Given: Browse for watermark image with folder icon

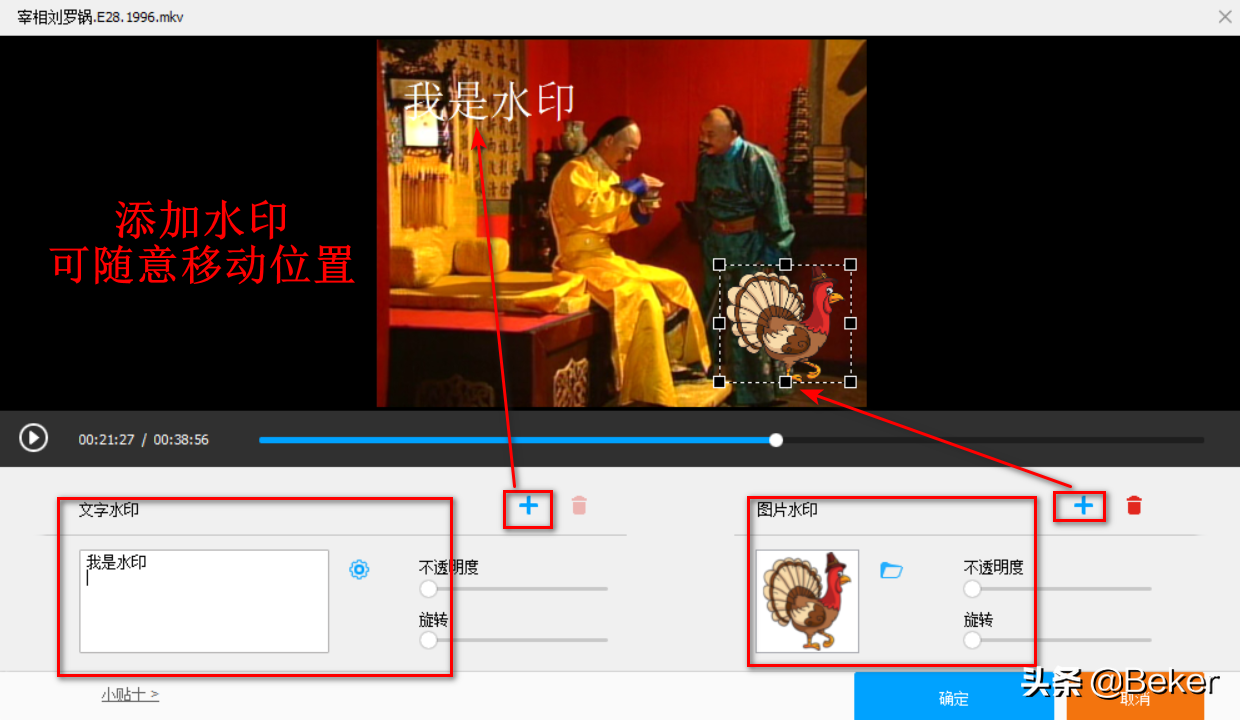Looking at the screenshot, I should pos(891,570).
